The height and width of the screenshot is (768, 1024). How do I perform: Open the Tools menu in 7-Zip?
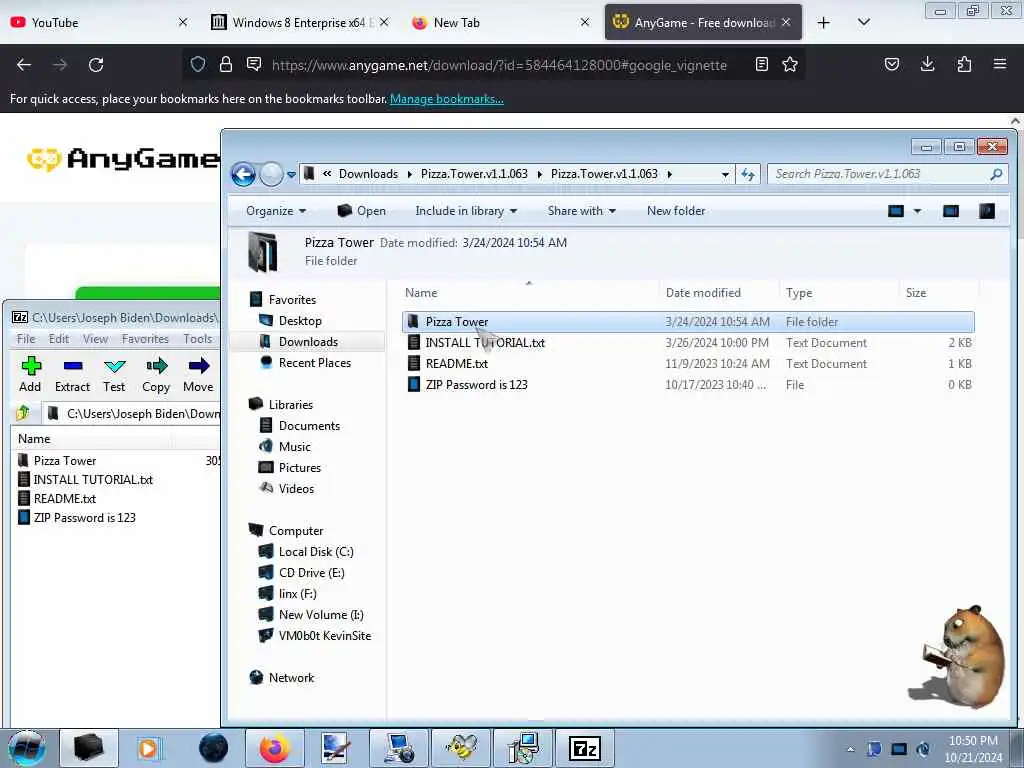point(198,339)
